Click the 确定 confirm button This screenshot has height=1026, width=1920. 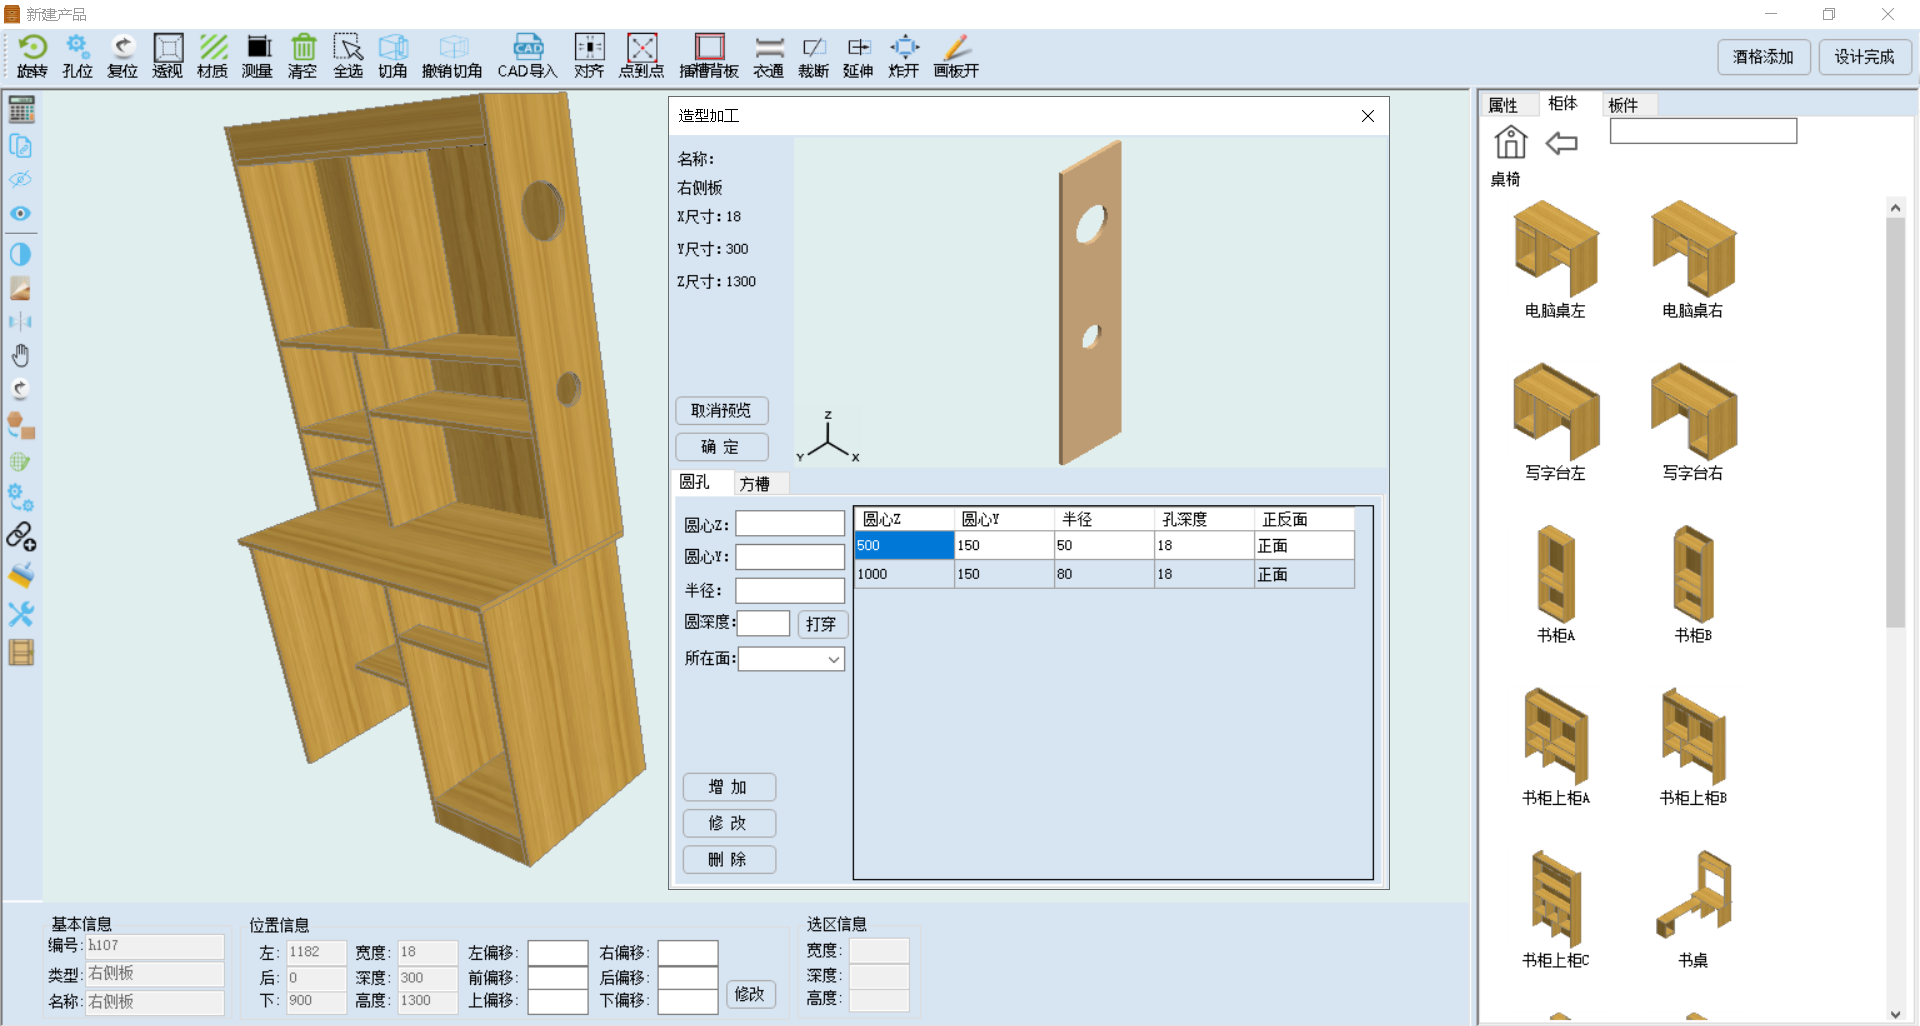pyautogui.click(x=722, y=447)
